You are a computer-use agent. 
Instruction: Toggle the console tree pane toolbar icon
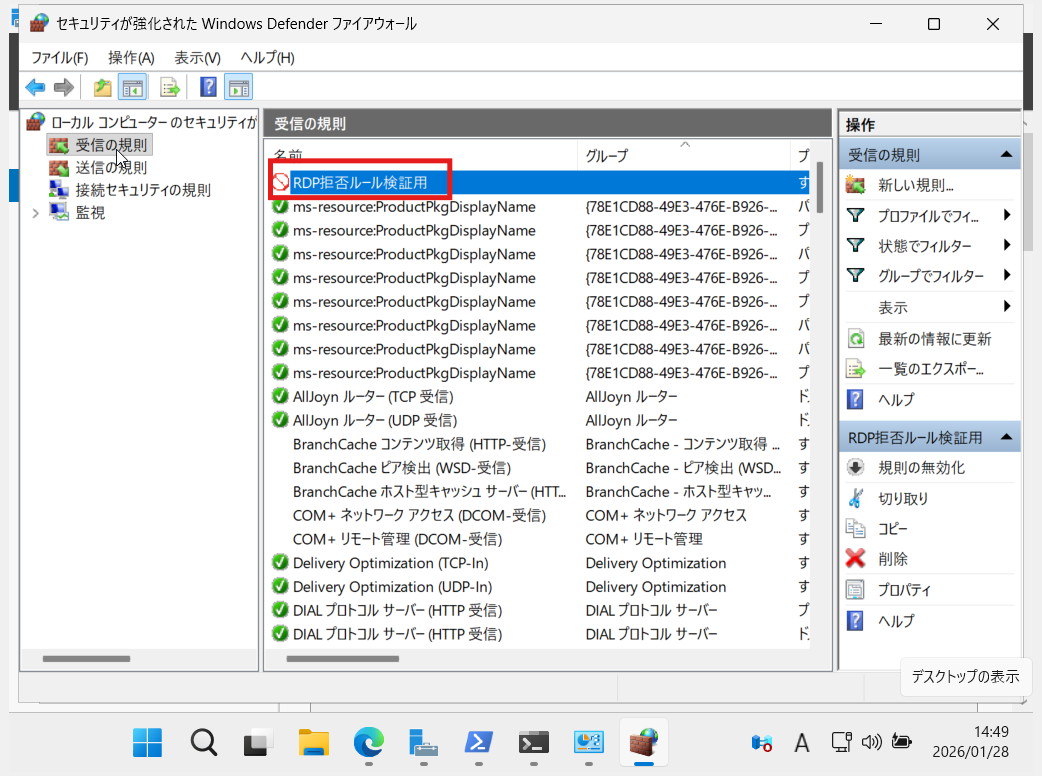[x=132, y=87]
